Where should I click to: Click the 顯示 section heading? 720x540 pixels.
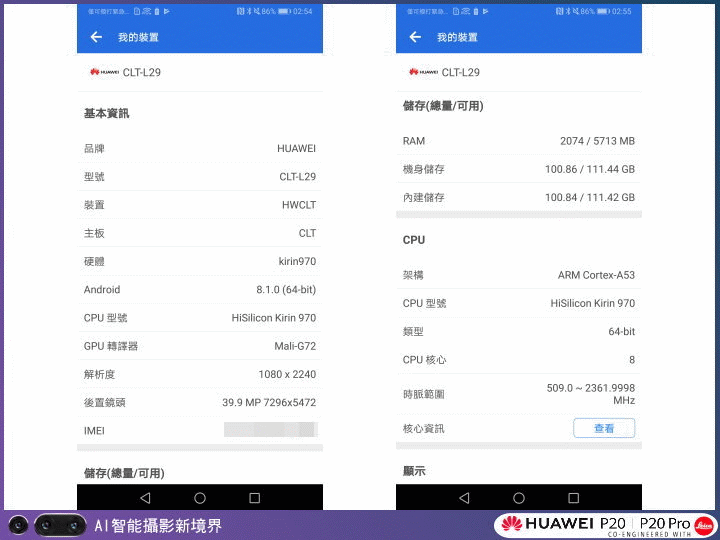coord(414,471)
